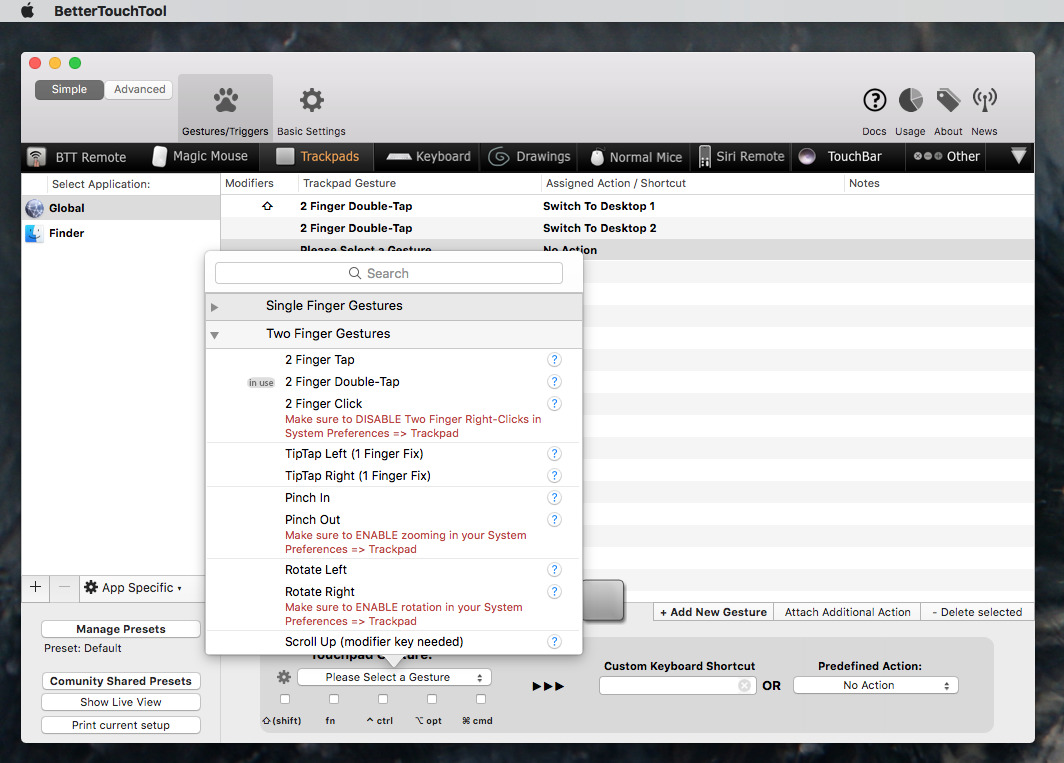Image resolution: width=1064 pixels, height=763 pixels.
Task: Open the About tag icon
Action: tap(948, 100)
